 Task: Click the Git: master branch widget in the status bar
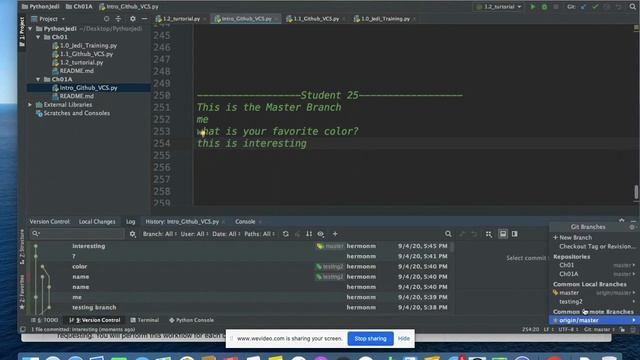click(x=600, y=329)
